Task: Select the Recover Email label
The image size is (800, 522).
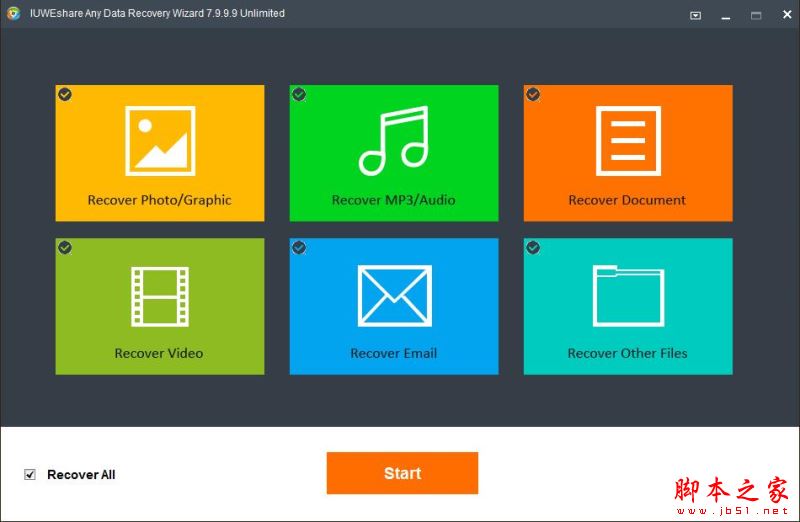Action: (x=393, y=353)
